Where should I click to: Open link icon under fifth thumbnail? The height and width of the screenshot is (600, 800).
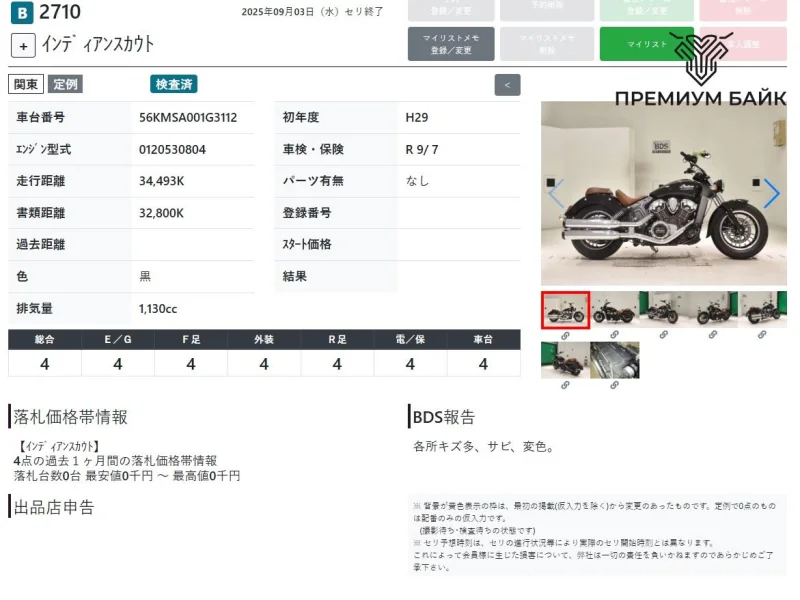point(762,335)
